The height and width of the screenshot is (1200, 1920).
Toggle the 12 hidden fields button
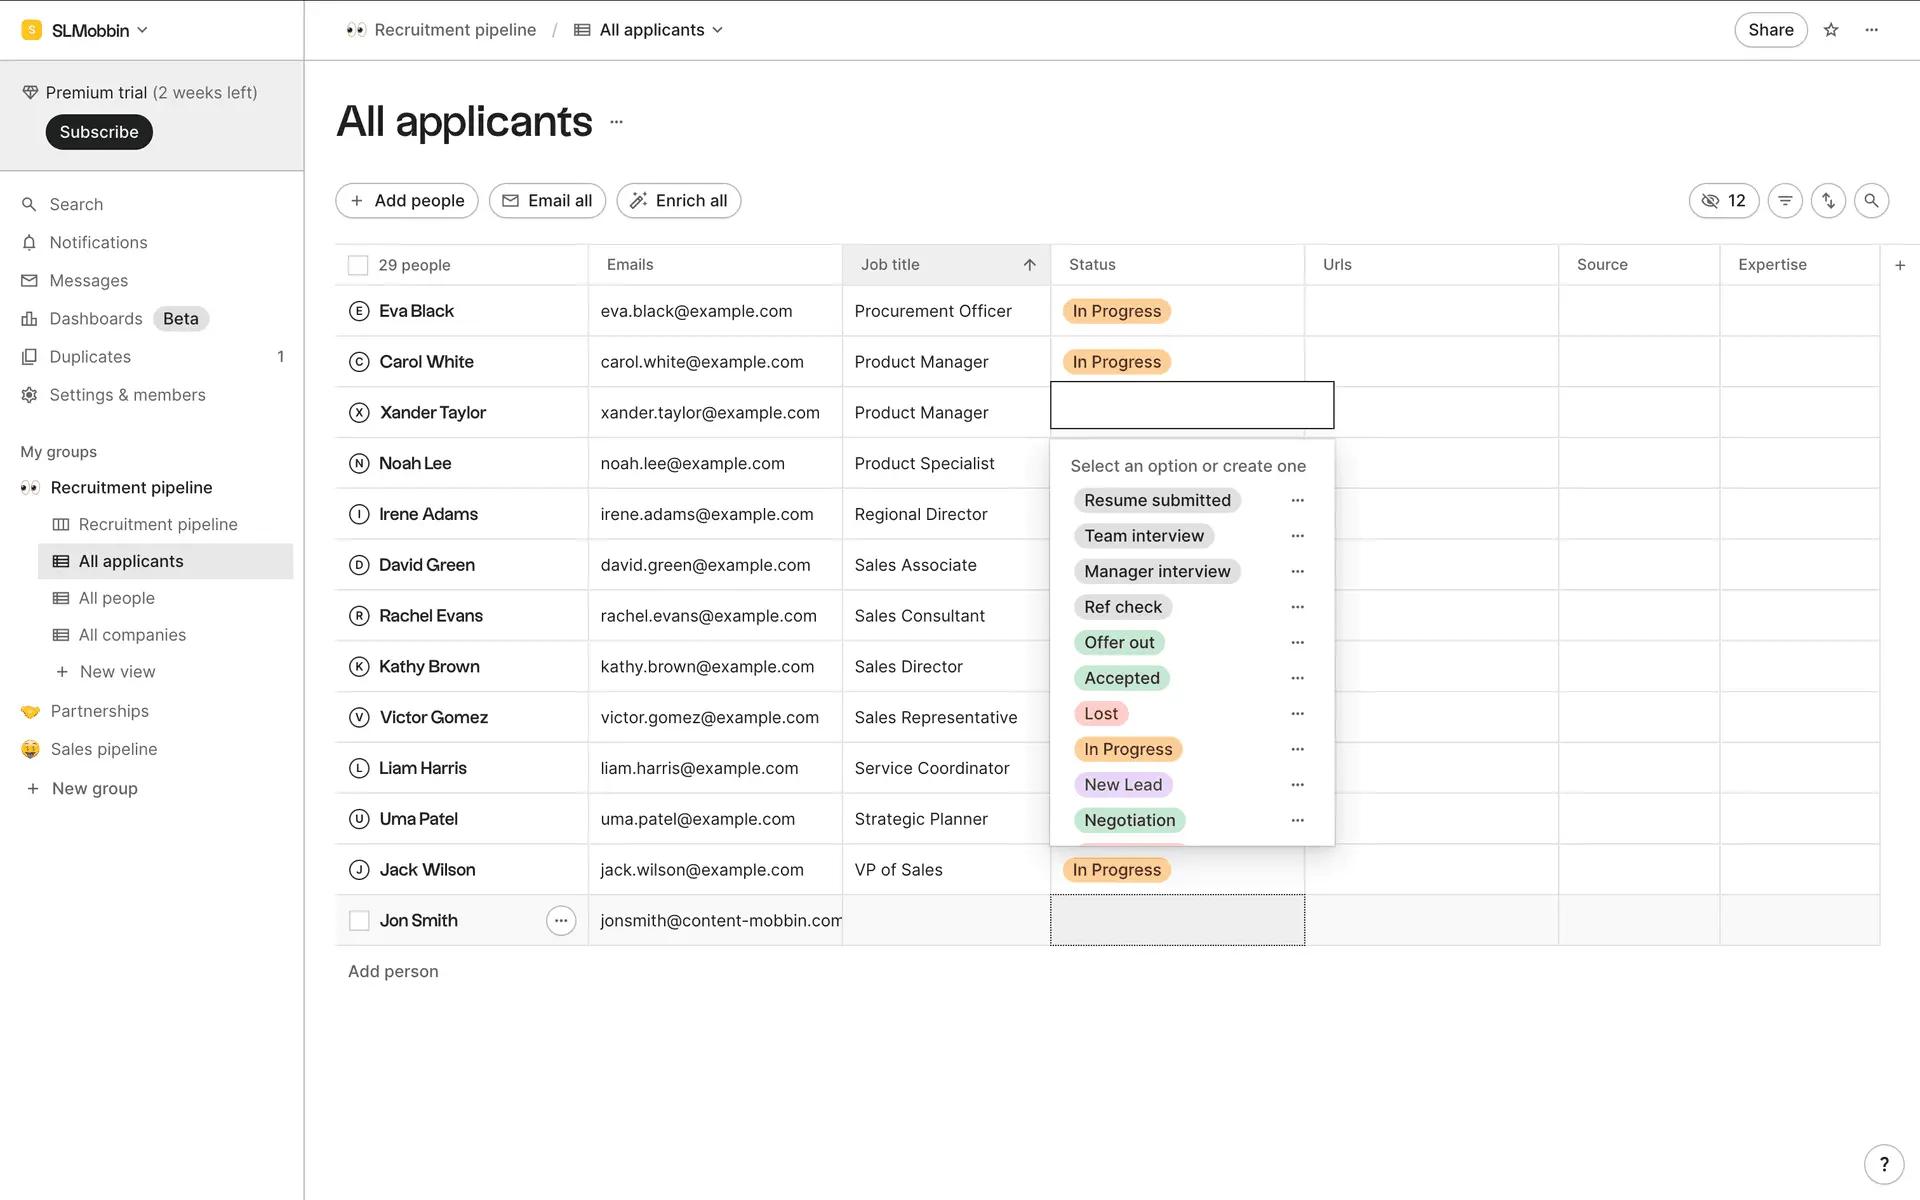coord(1723,201)
